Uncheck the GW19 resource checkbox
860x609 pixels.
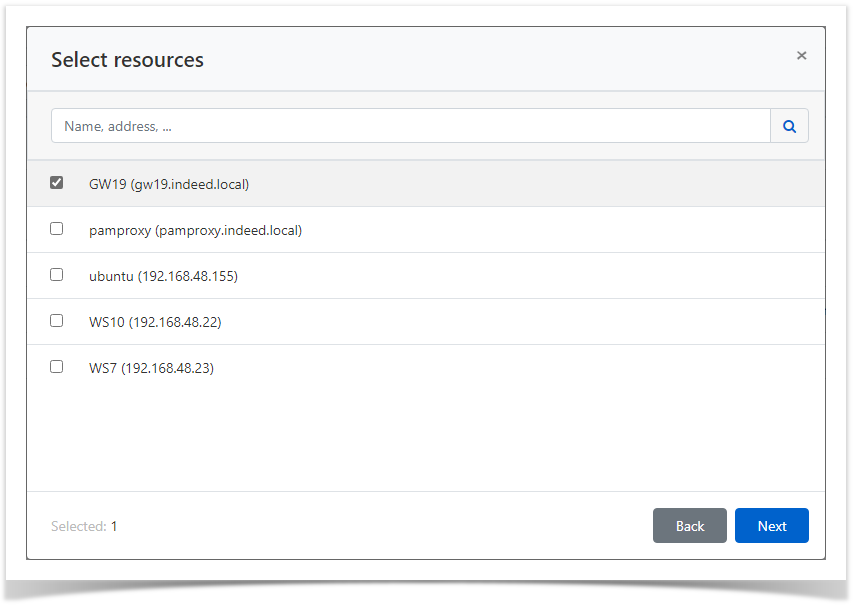[x=57, y=183]
